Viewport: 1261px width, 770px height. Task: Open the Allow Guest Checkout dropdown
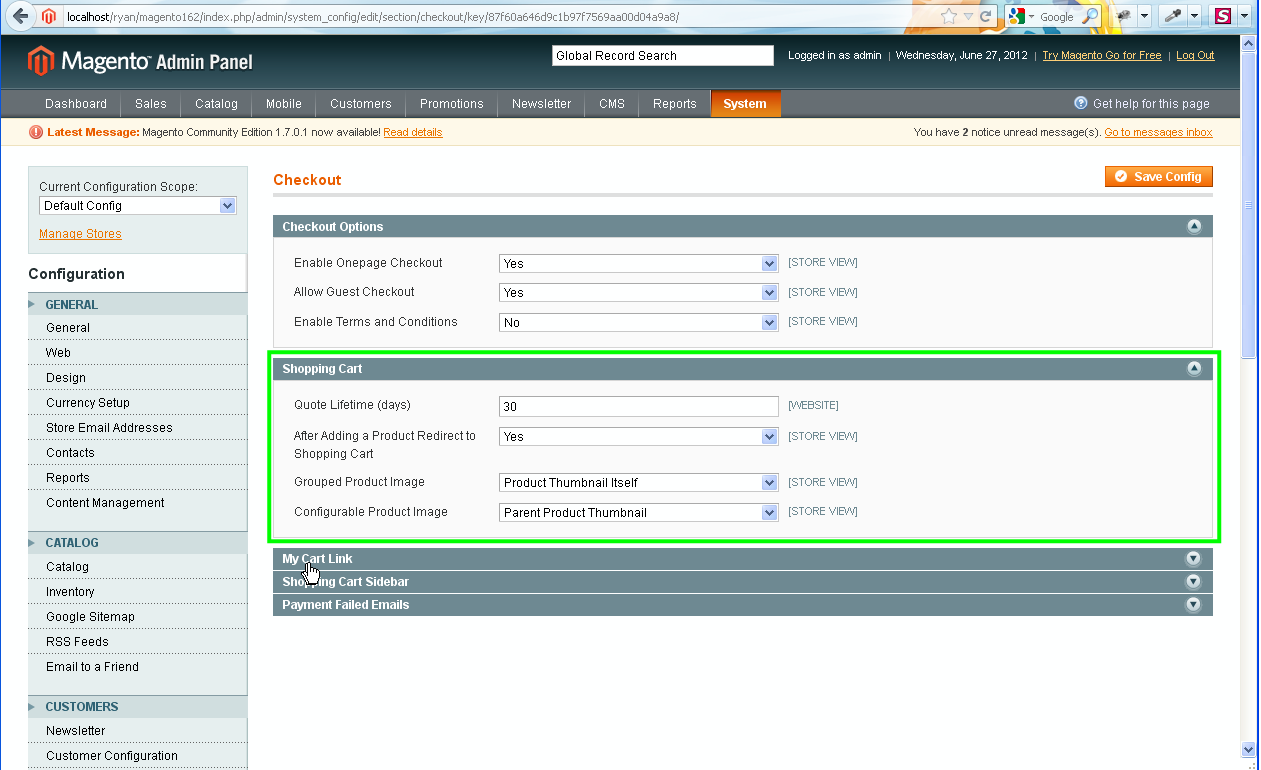tap(638, 293)
